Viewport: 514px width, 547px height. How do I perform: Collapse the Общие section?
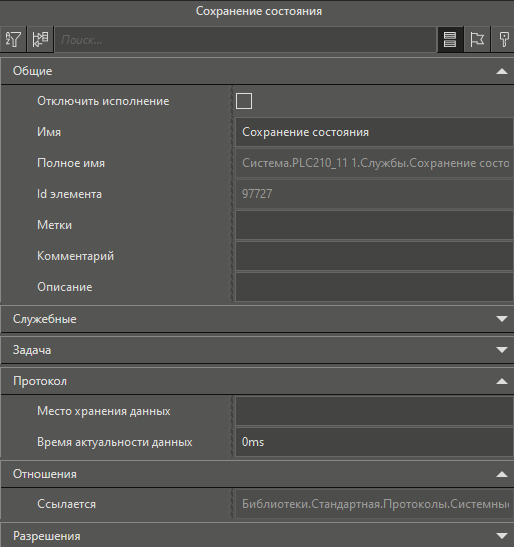[x=257, y=71]
